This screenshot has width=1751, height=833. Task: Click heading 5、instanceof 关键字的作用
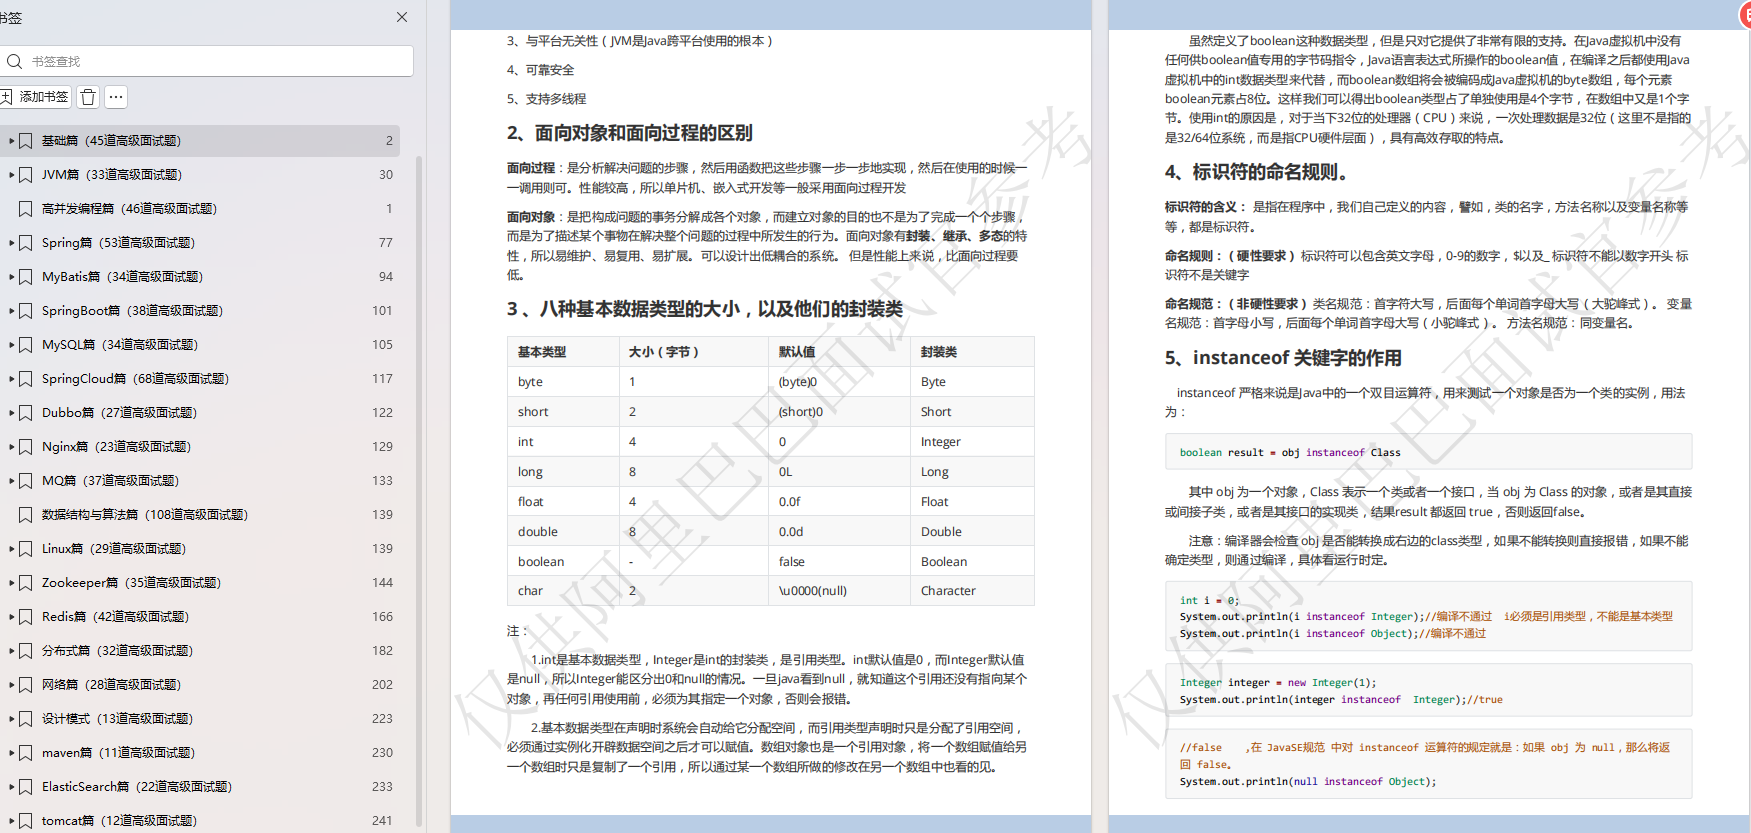coord(1283,358)
